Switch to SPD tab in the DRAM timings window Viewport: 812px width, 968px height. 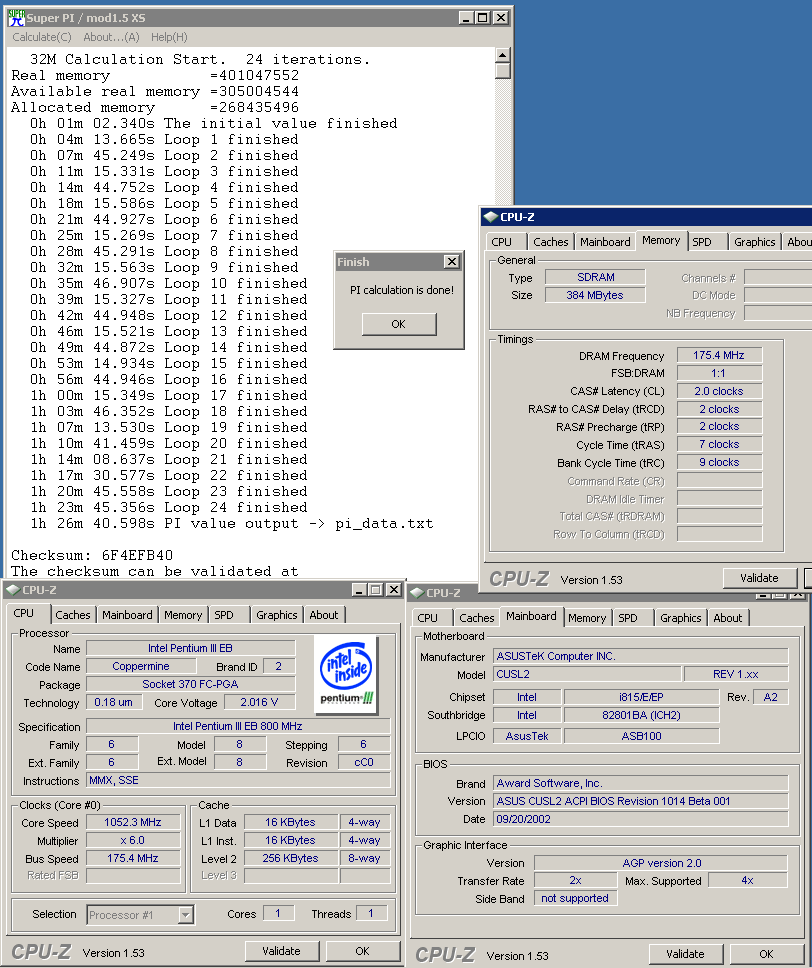(x=702, y=242)
